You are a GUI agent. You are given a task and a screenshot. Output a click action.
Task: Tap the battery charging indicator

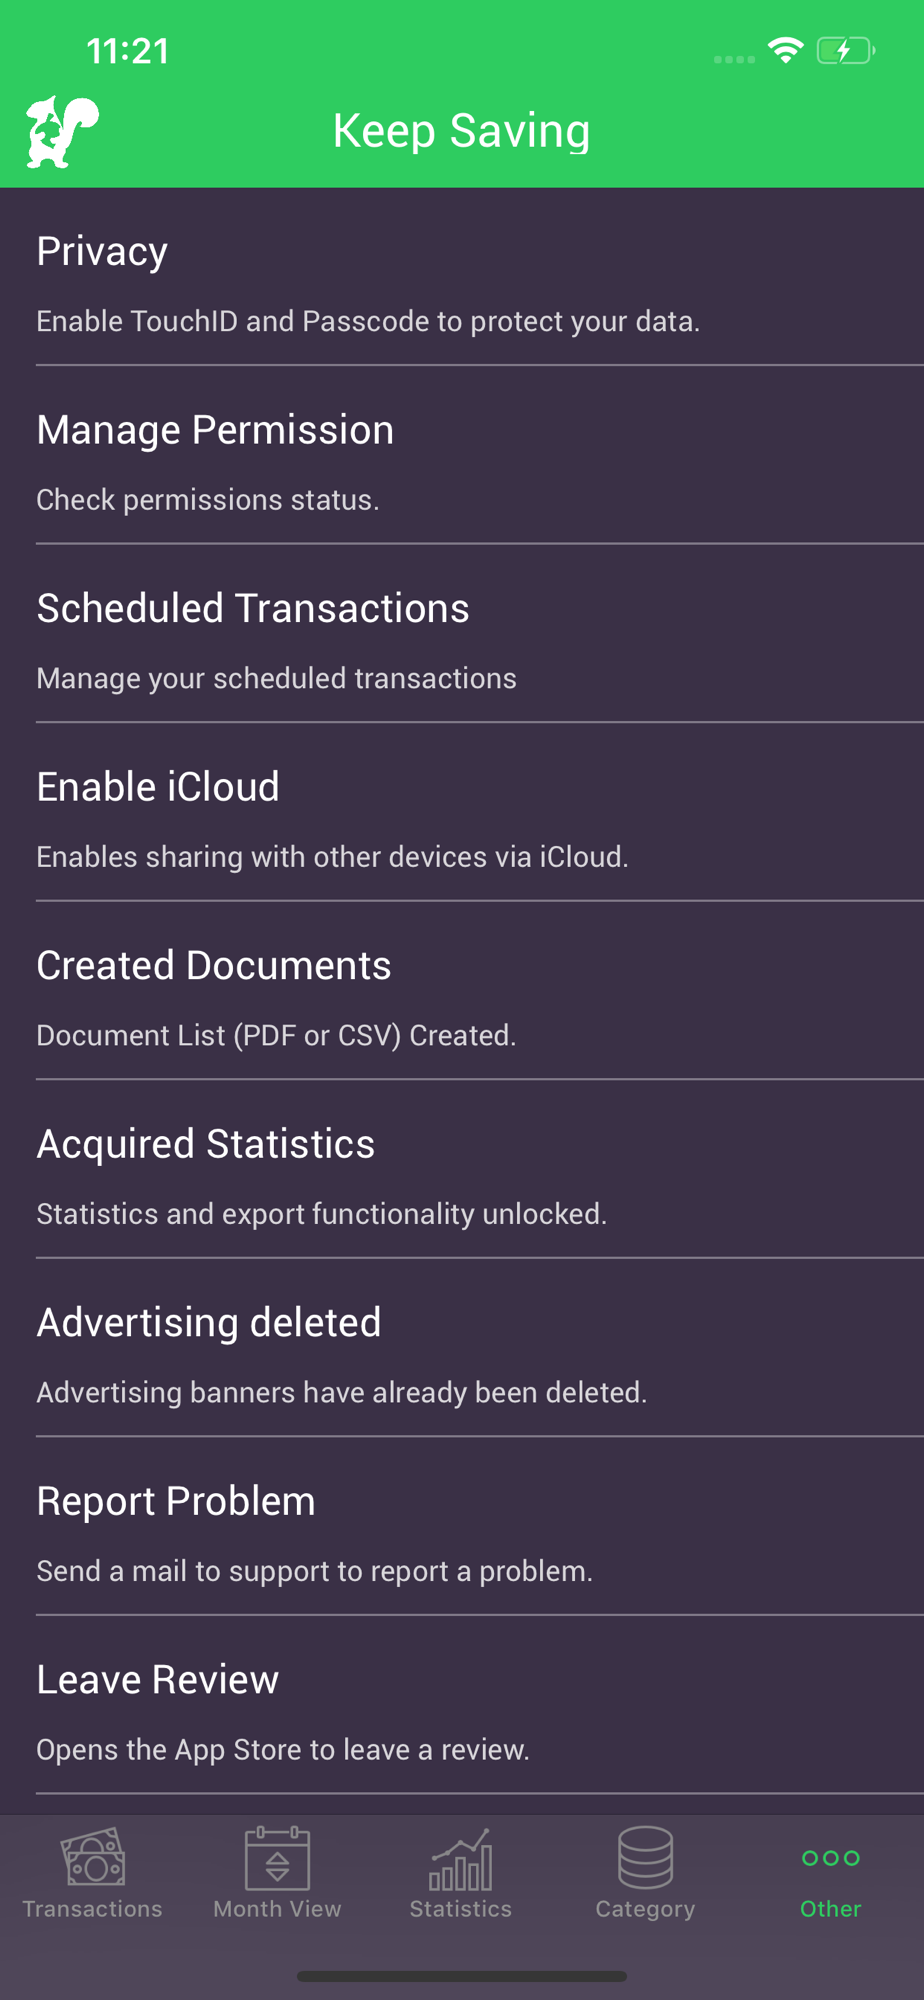(x=845, y=50)
